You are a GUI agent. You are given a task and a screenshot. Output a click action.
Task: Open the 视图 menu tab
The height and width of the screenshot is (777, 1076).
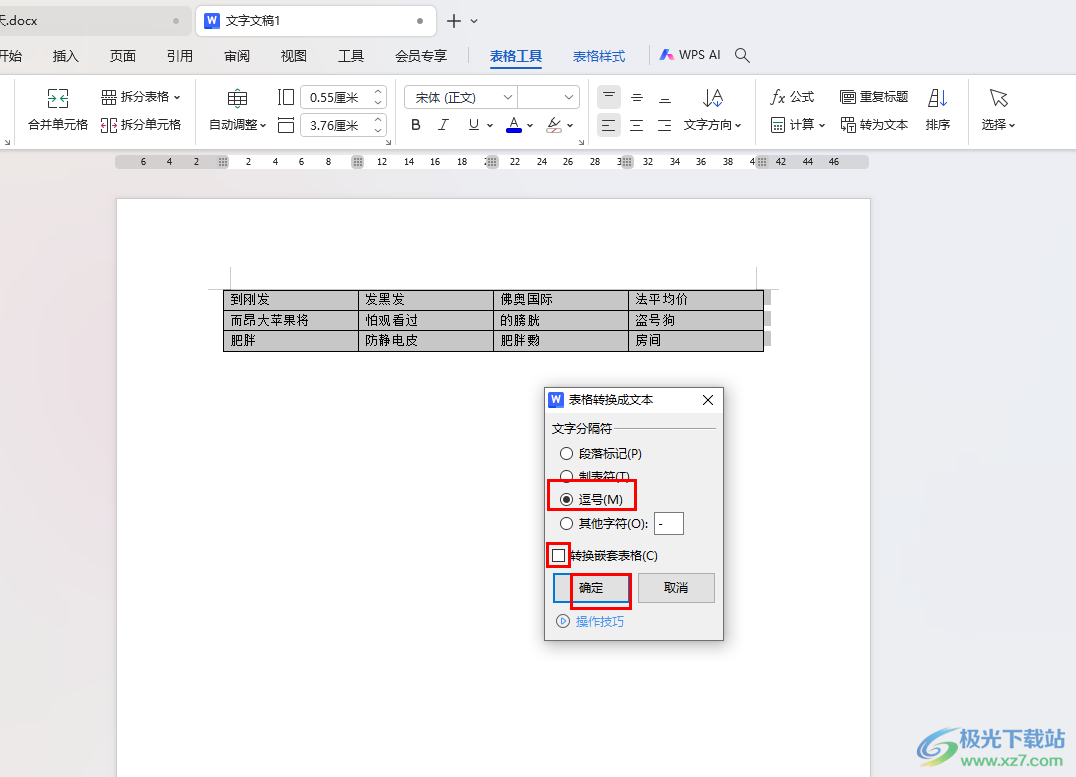click(294, 56)
